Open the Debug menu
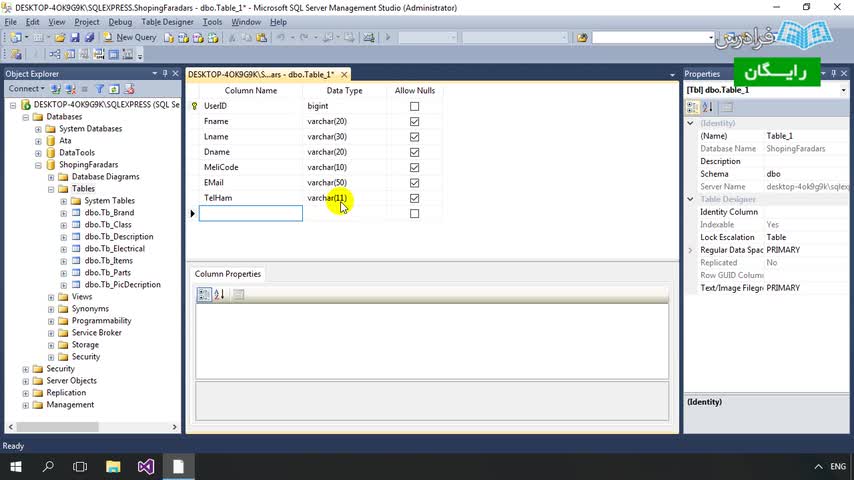Screen dimensions: 854x480 [x=120, y=22]
